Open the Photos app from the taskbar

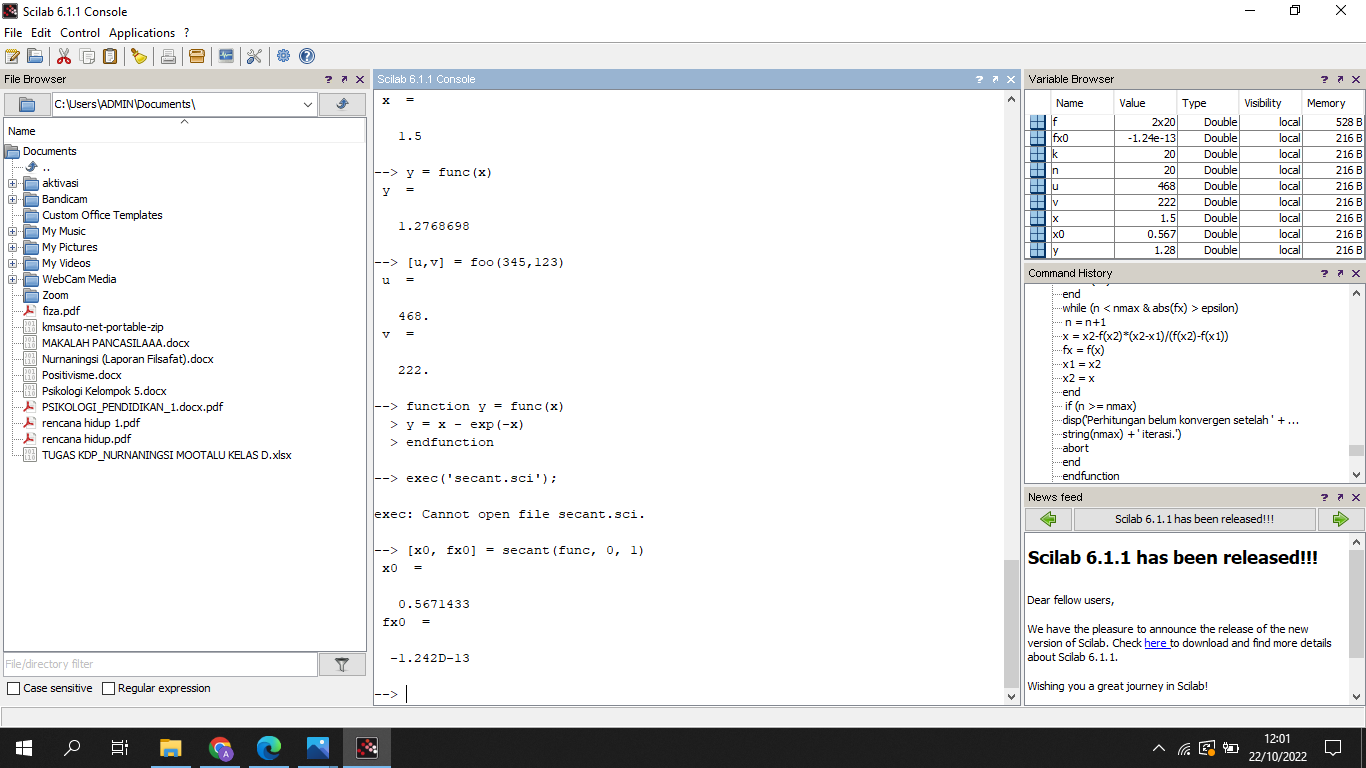(318, 748)
